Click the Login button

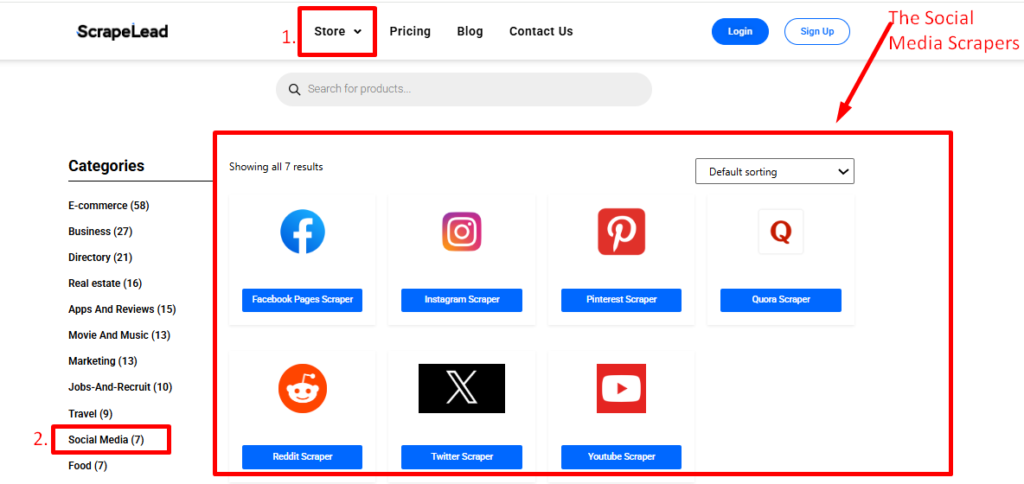pyautogui.click(x=740, y=31)
